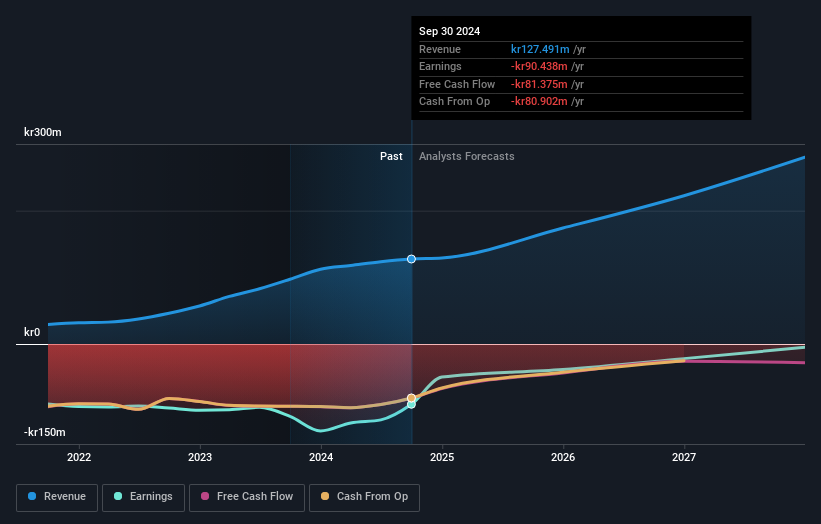
Task: Click the pink Free Cash Flow legend dot
Action: (205, 496)
